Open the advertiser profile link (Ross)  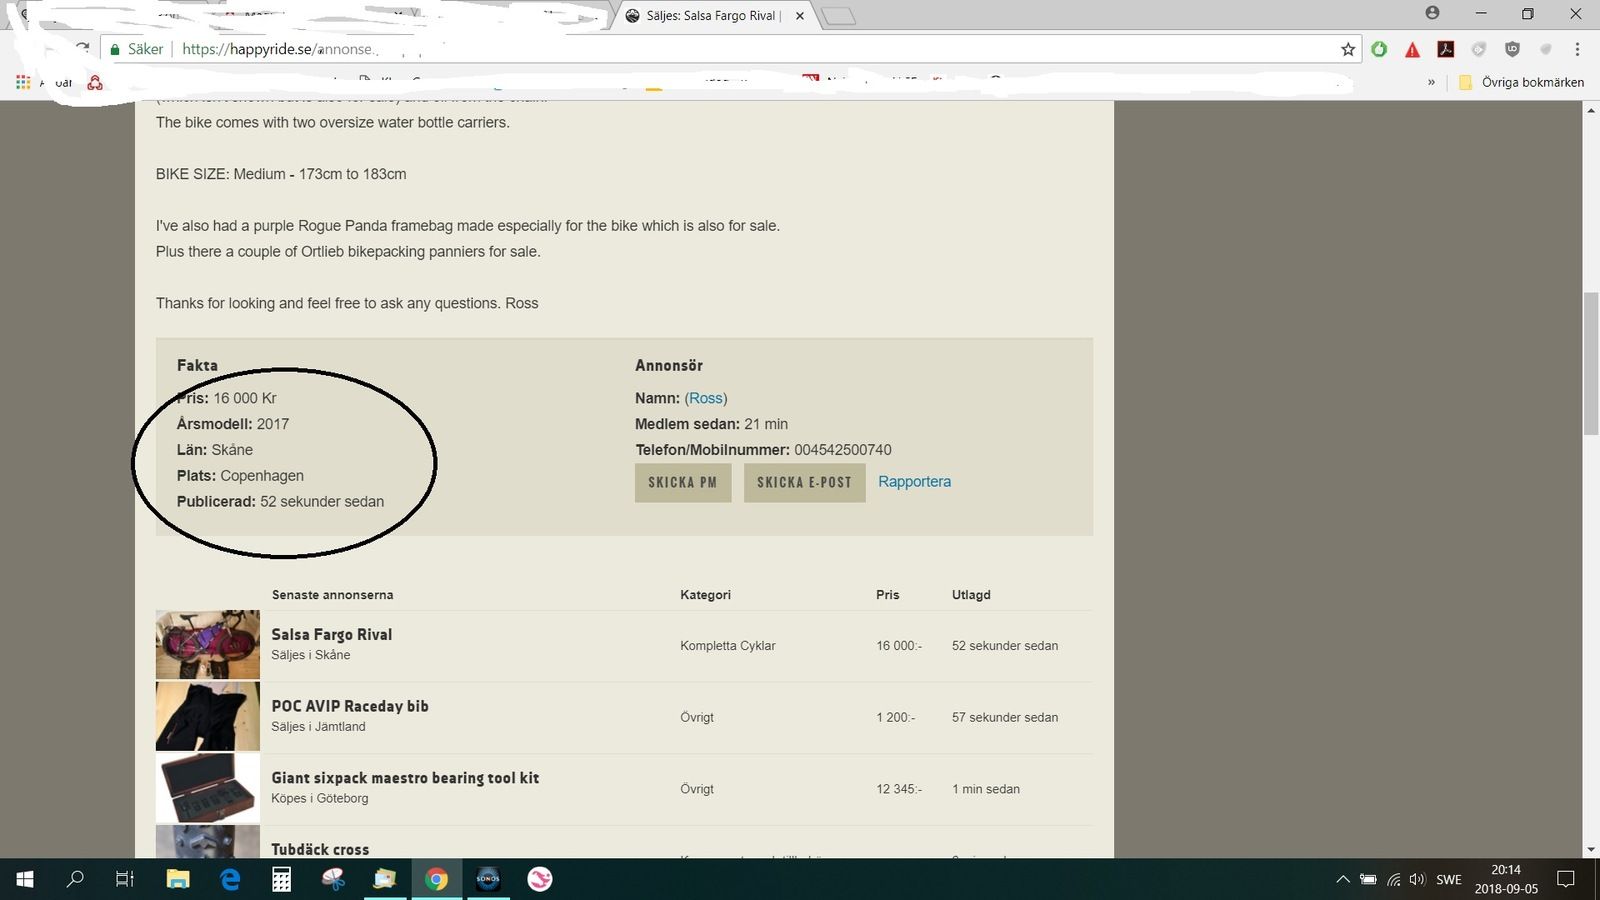pyautogui.click(x=705, y=398)
